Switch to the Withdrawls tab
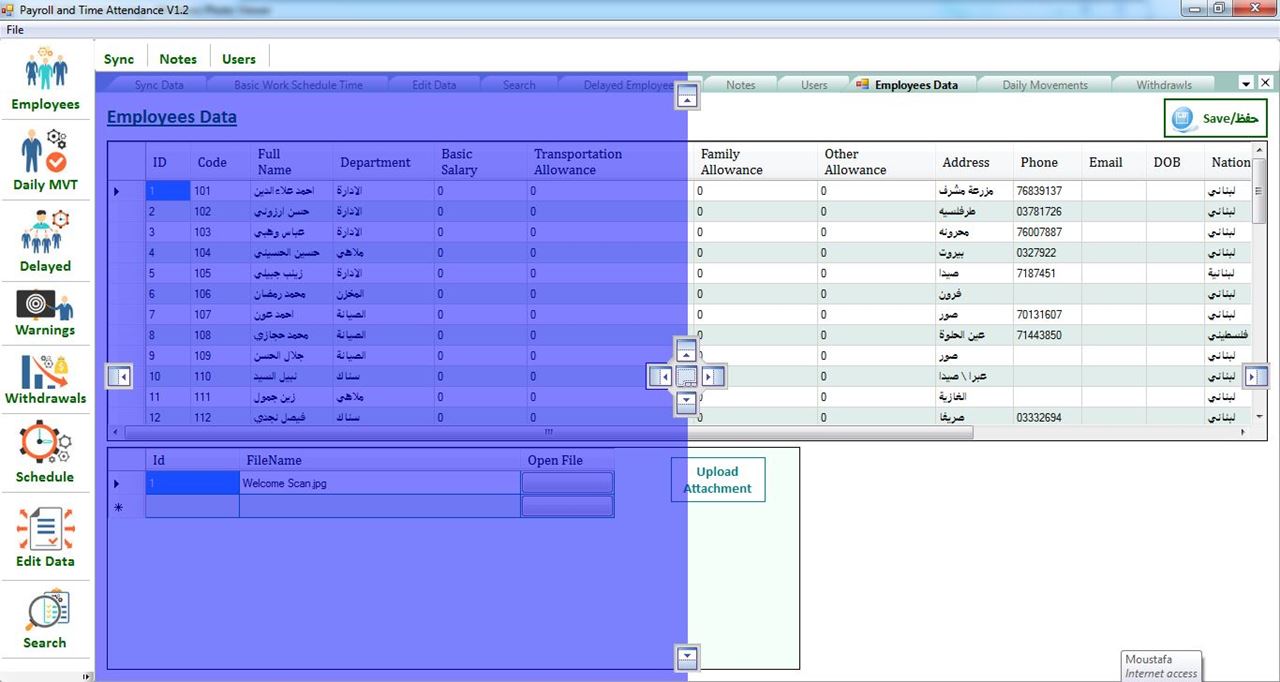The height and width of the screenshot is (682, 1280). (x=1164, y=85)
